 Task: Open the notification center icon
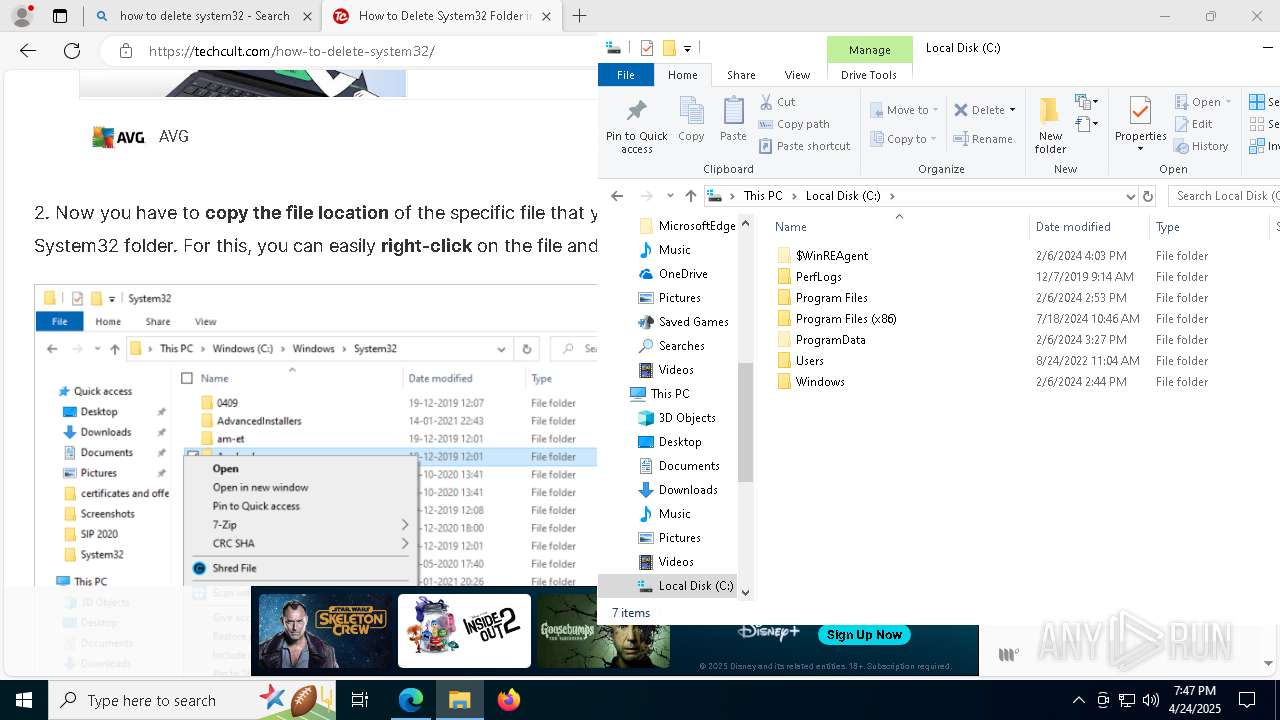[x=1247, y=700]
